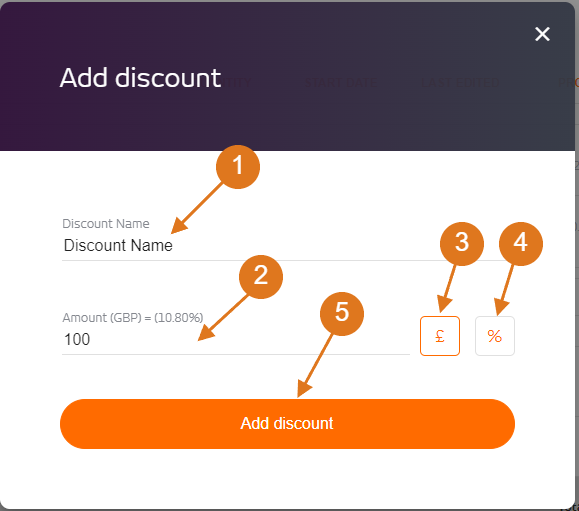
Task: Close the Add discount dialog
Action: pyautogui.click(x=542, y=34)
